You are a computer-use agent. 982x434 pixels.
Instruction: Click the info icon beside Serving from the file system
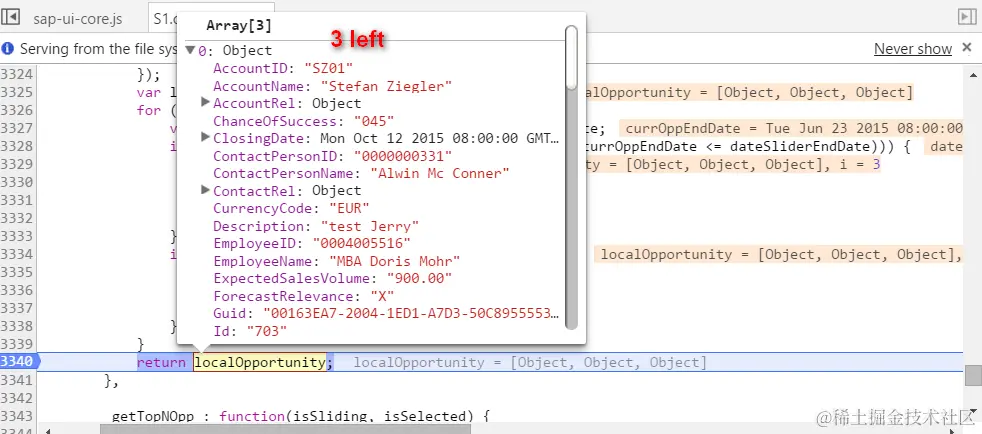pyautogui.click(x=8, y=49)
